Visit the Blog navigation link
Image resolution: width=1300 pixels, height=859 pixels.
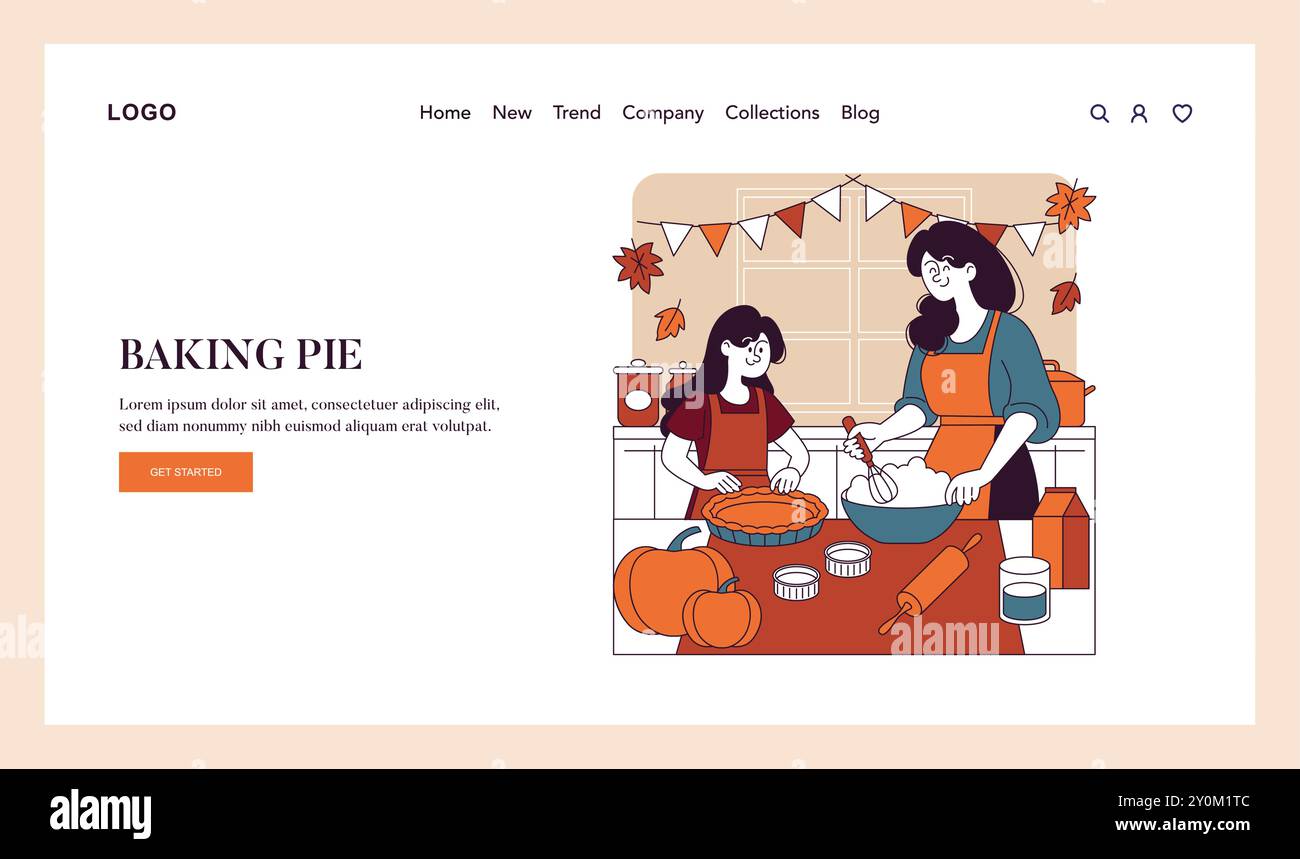tap(860, 113)
